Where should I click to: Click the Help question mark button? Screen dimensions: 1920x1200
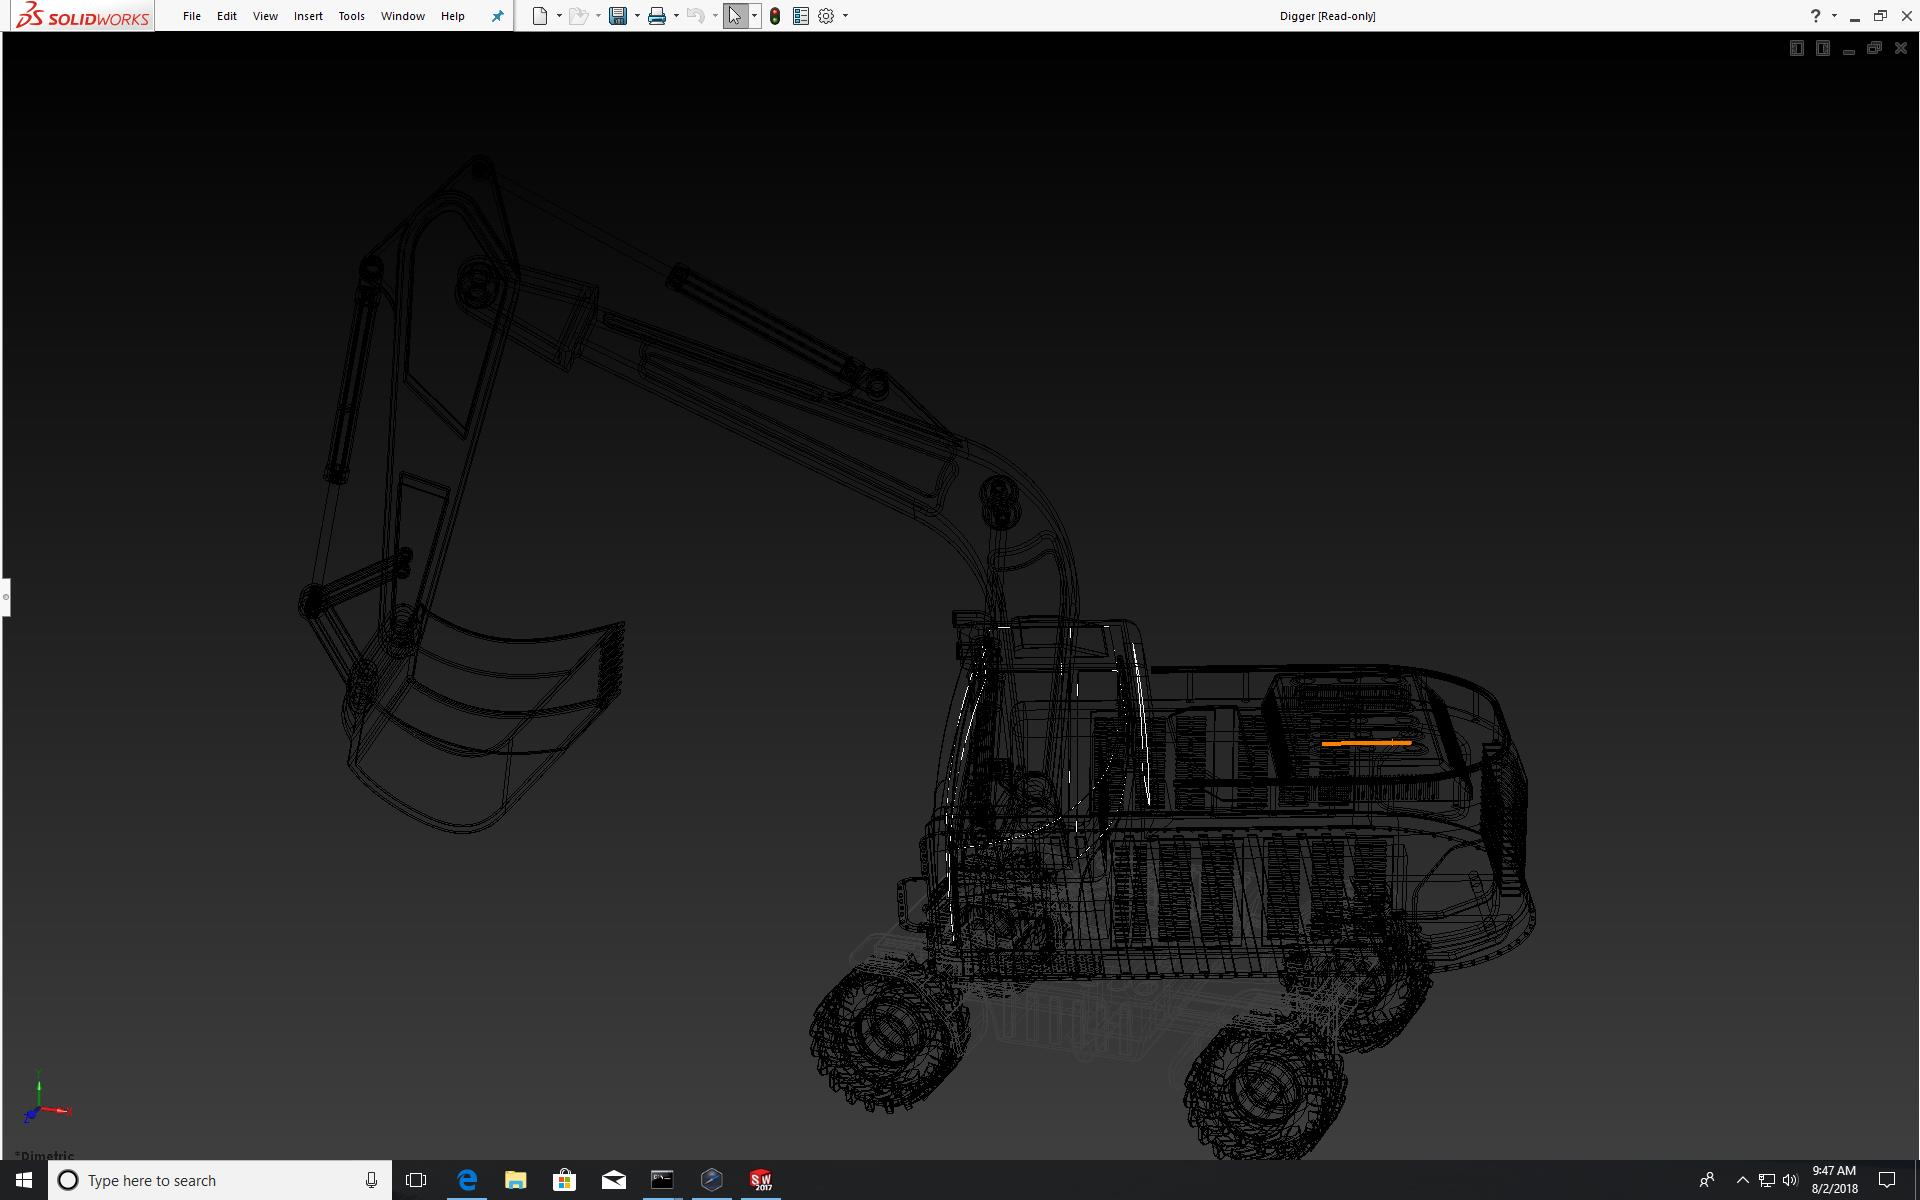[1816, 16]
